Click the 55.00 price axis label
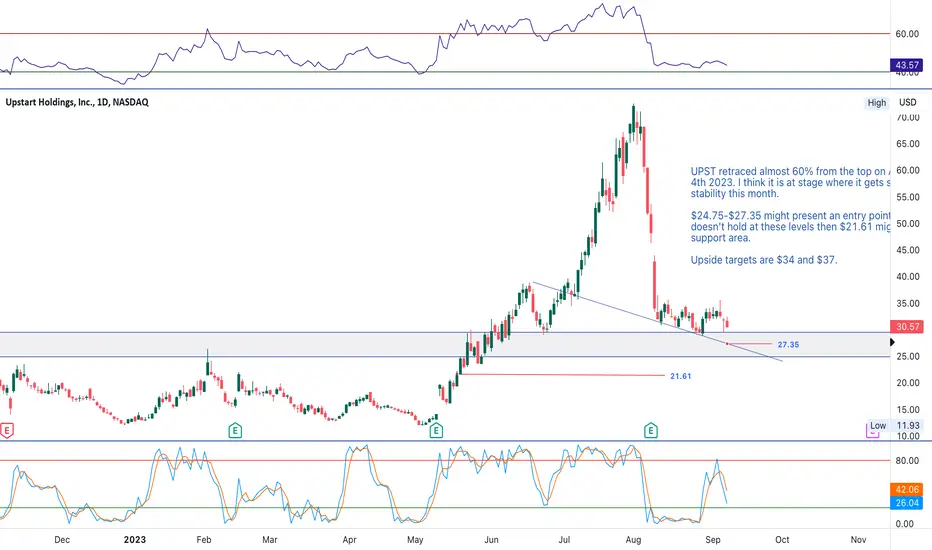Image resolution: width=932 pixels, height=550 pixels. click(908, 197)
